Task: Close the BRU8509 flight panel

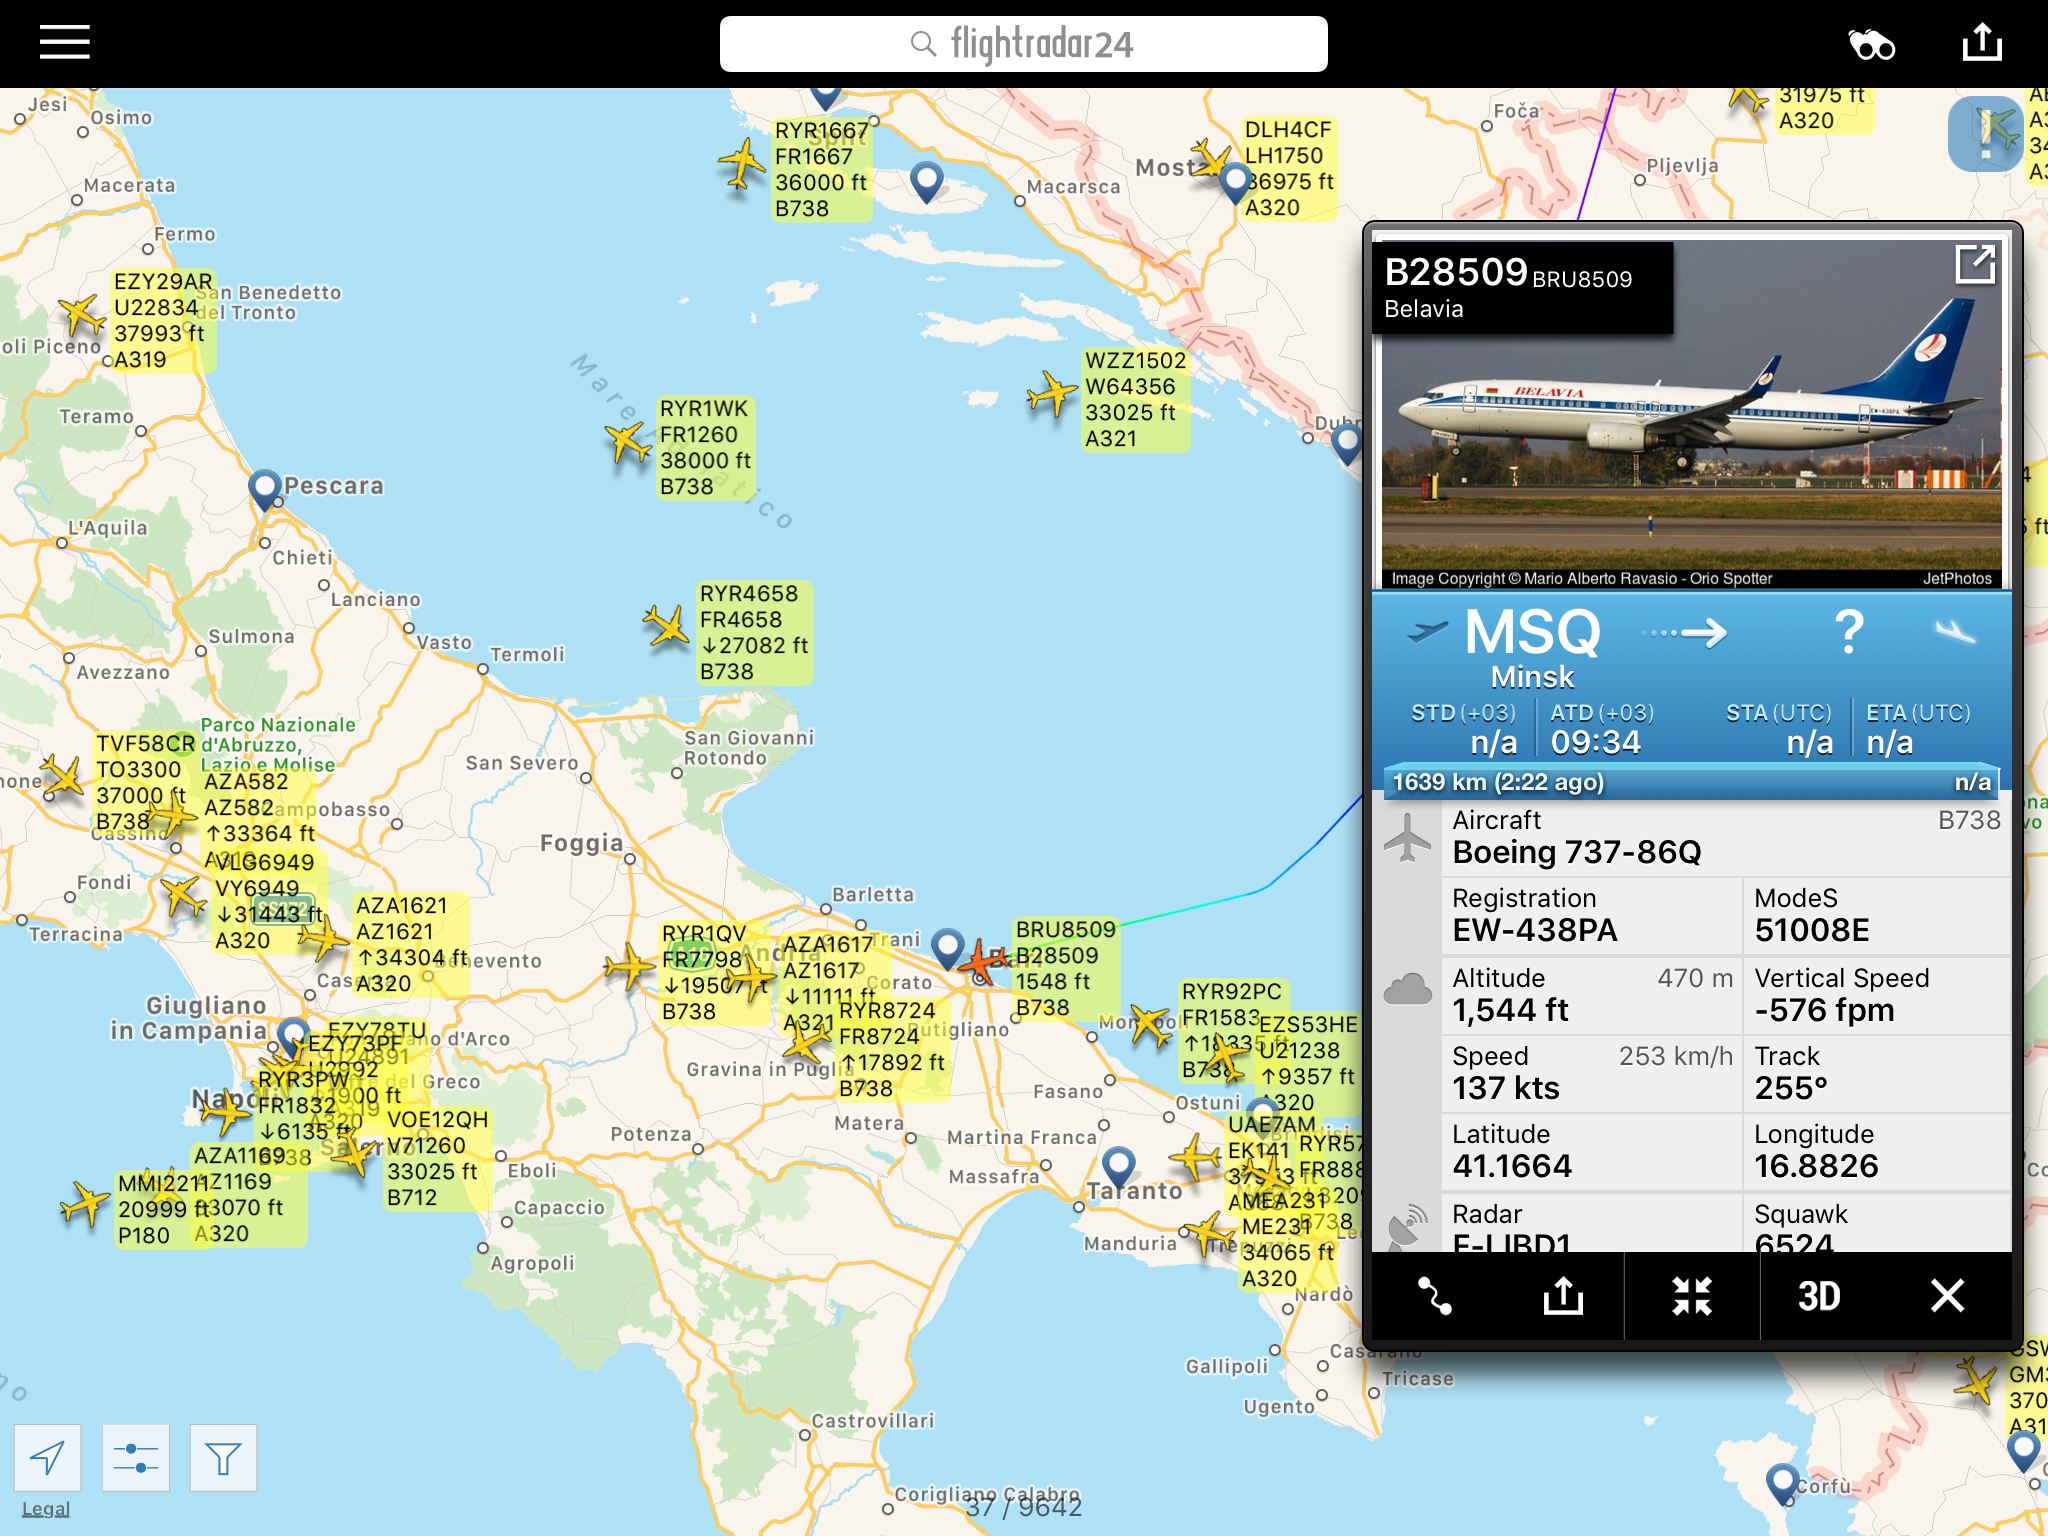Action: click(x=1947, y=1296)
